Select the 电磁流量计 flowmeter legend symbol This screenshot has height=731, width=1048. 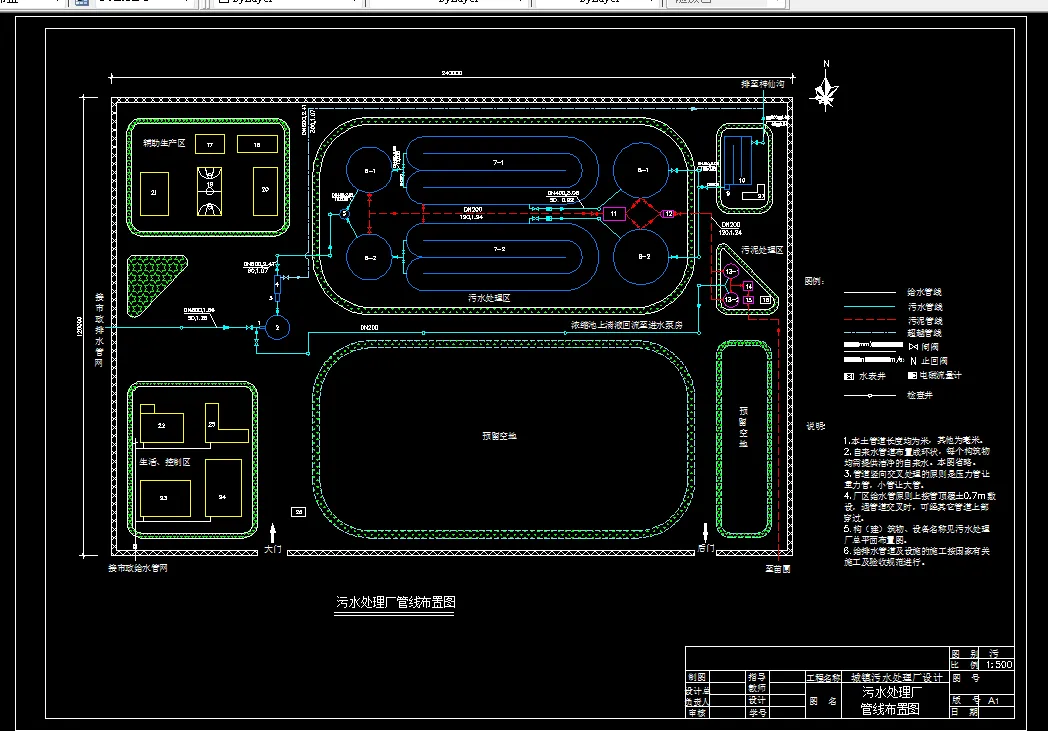912,376
